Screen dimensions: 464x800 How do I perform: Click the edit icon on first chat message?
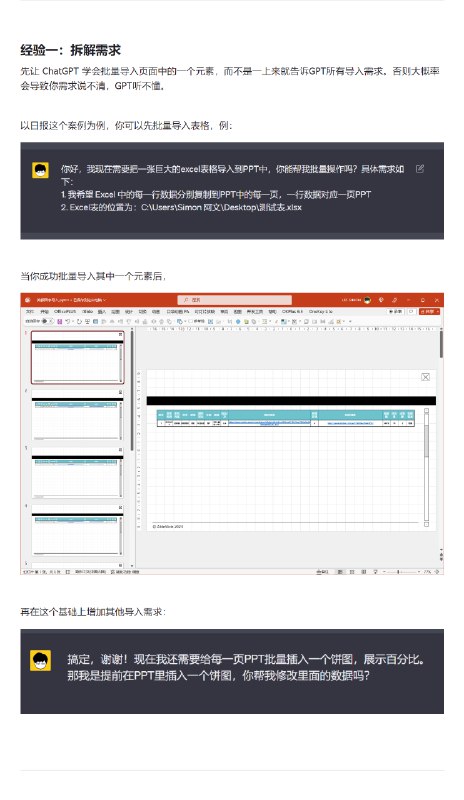click(x=420, y=169)
